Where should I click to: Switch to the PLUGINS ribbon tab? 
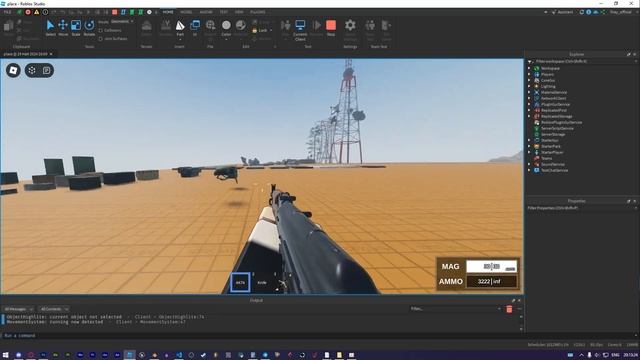[x=258, y=12]
